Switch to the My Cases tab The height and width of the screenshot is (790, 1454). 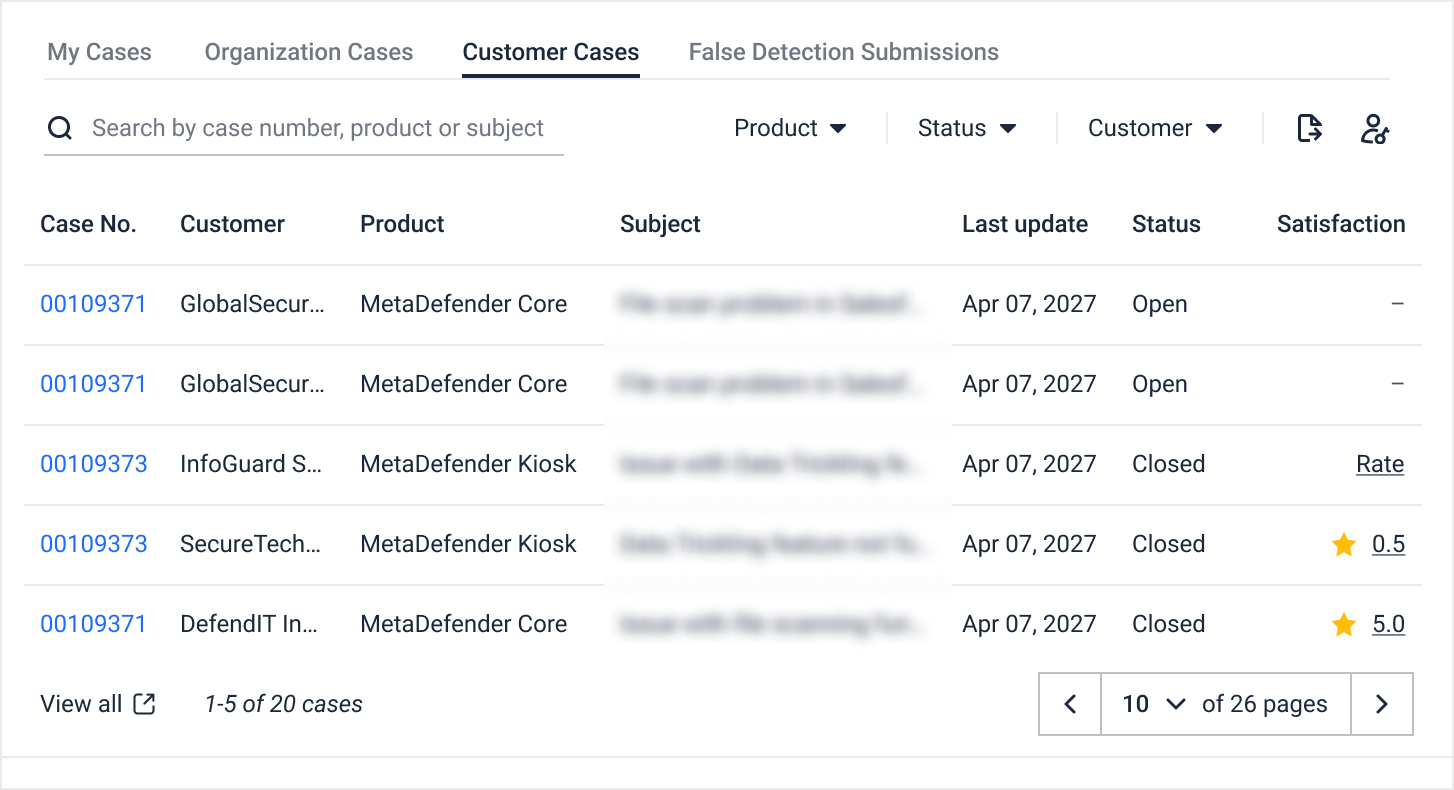coord(99,52)
